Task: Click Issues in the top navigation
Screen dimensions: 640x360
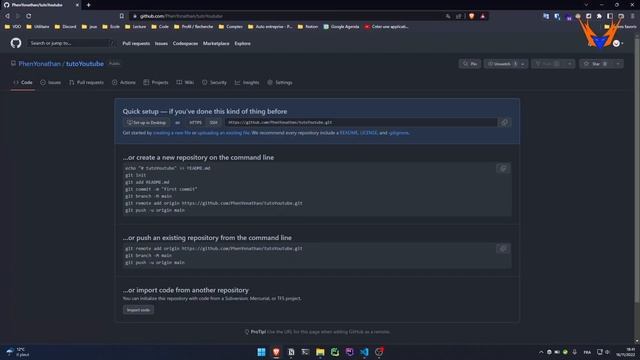Action: point(161,44)
